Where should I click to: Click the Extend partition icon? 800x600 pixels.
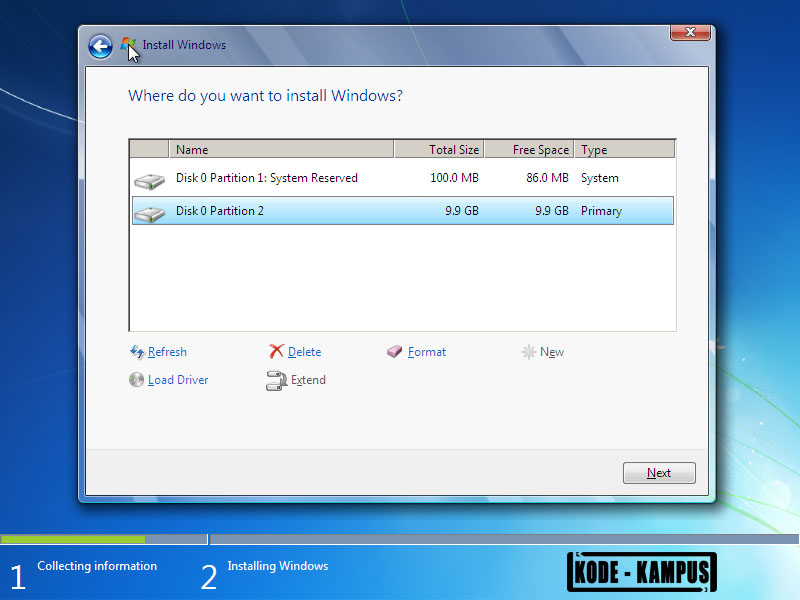277,380
